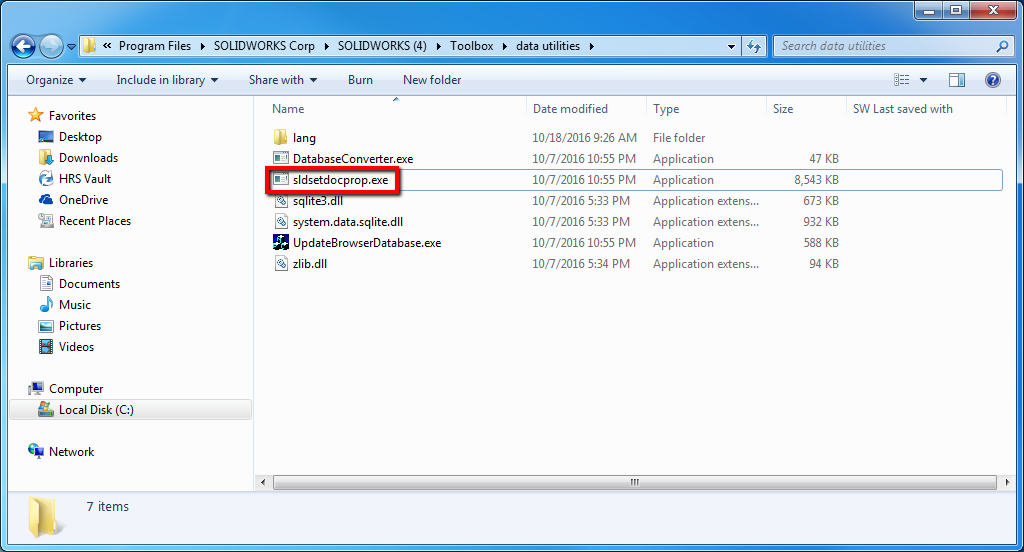
Task: Select SOLIDWORKS Corp in the address path
Action: click(264, 46)
